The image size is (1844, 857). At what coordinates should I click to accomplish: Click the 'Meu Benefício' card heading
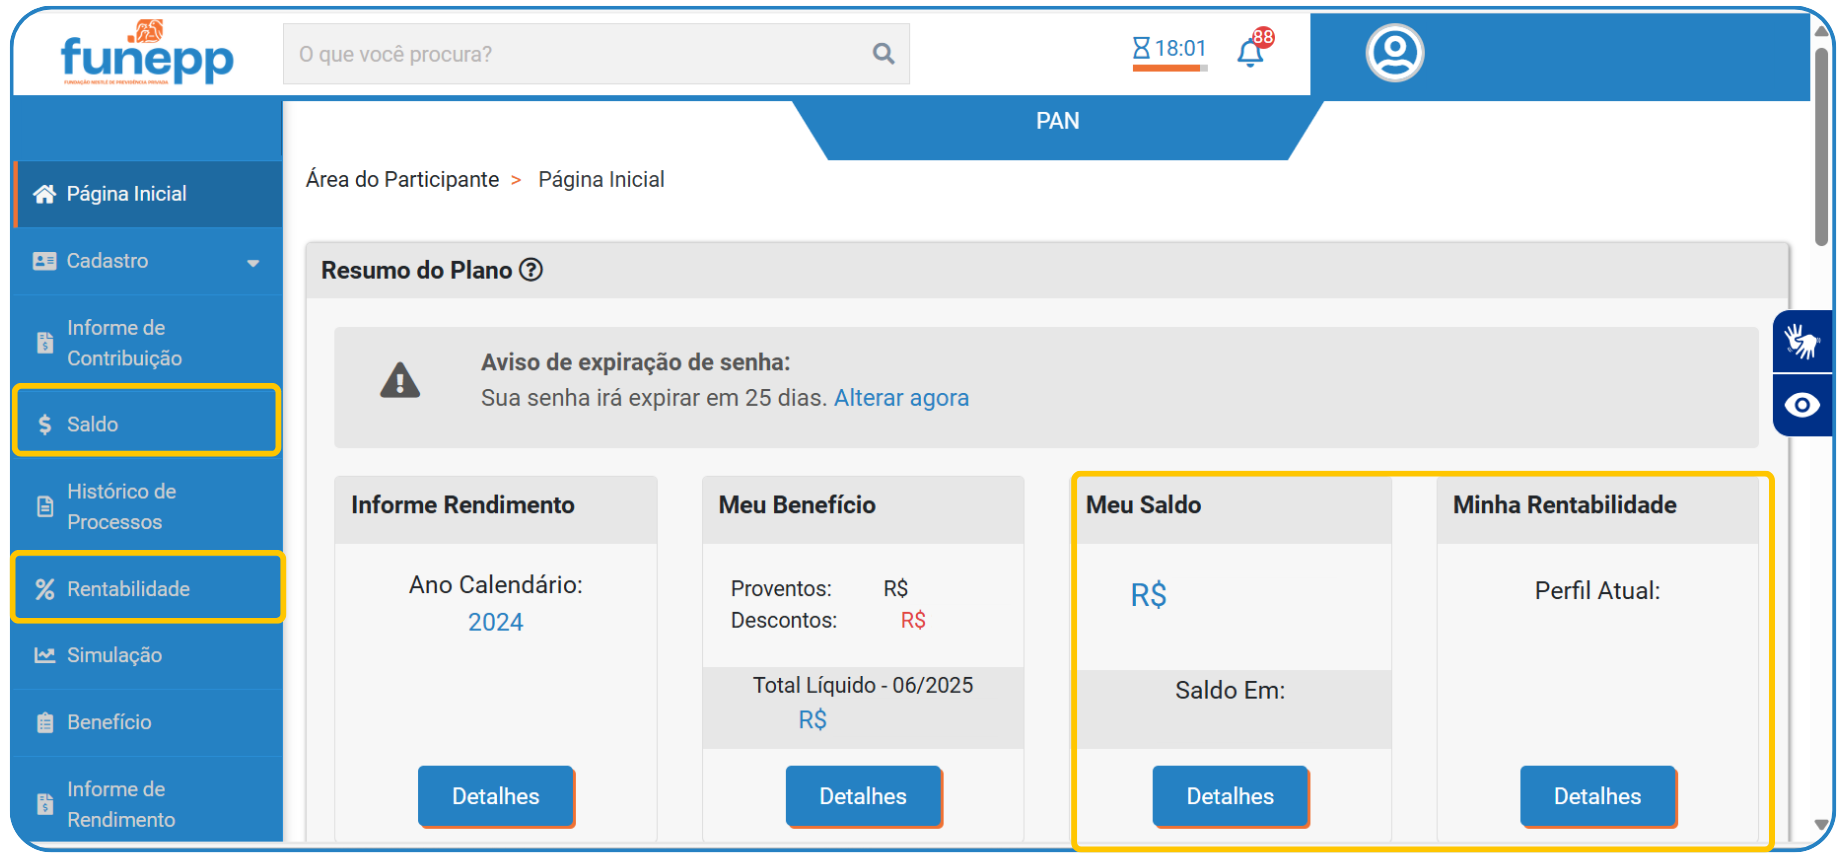tap(797, 505)
